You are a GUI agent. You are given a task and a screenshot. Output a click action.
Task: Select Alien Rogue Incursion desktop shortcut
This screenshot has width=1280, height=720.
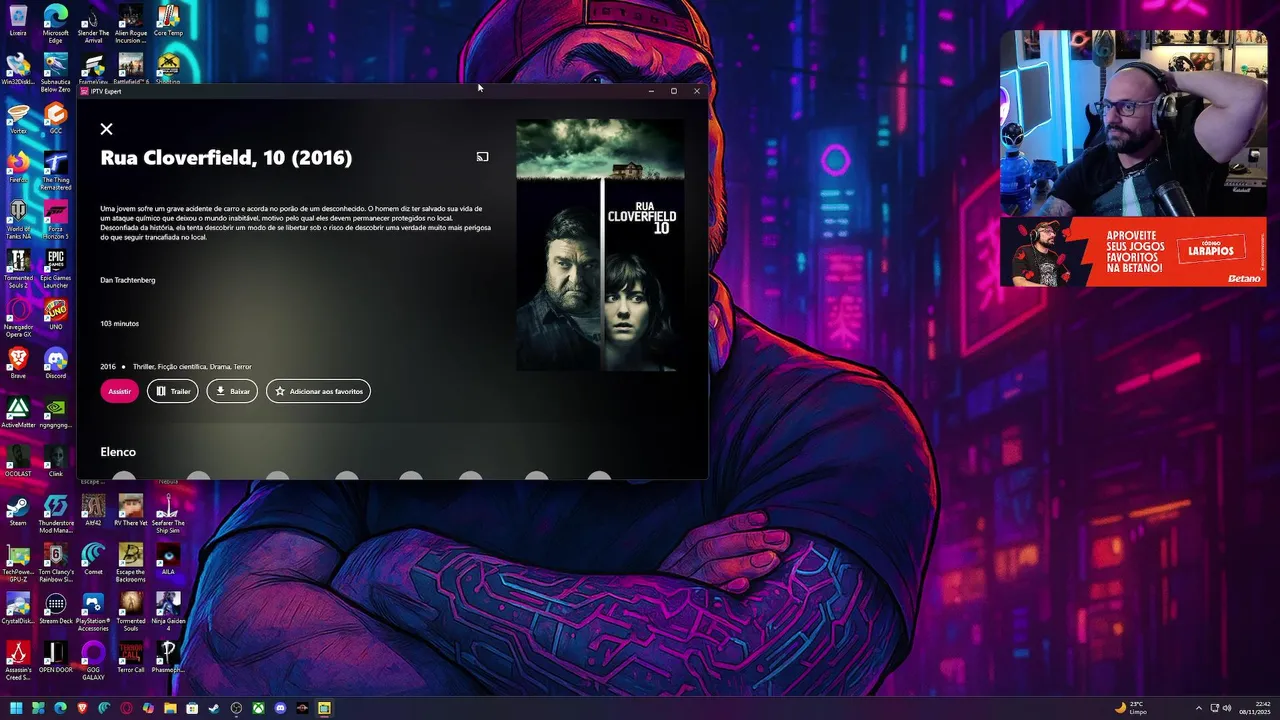tap(131, 24)
